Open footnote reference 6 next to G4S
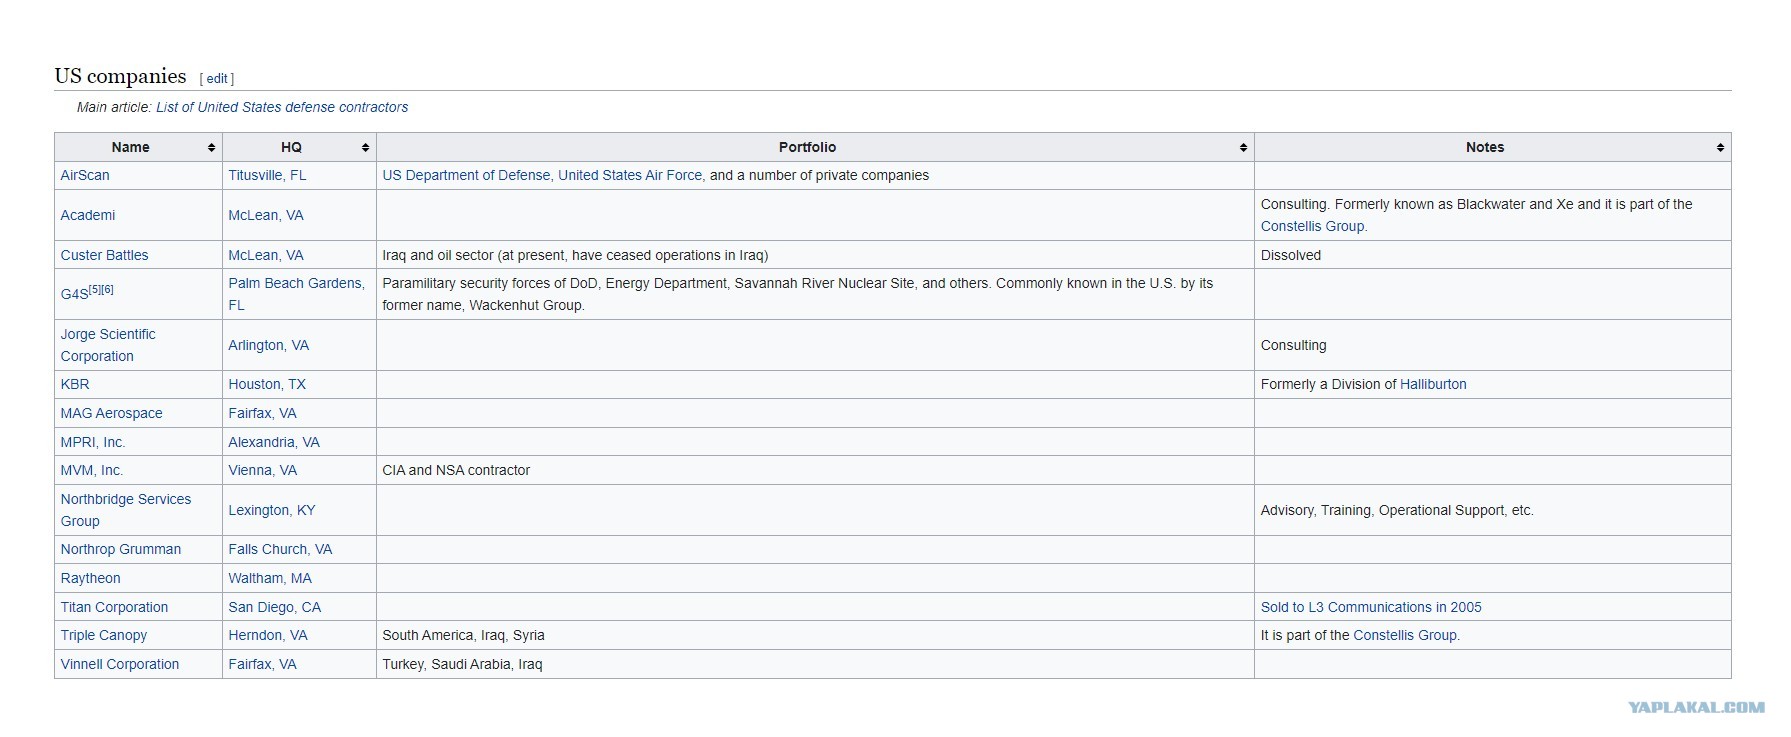The width and height of the screenshot is (1791, 737). pyautogui.click(x=108, y=289)
